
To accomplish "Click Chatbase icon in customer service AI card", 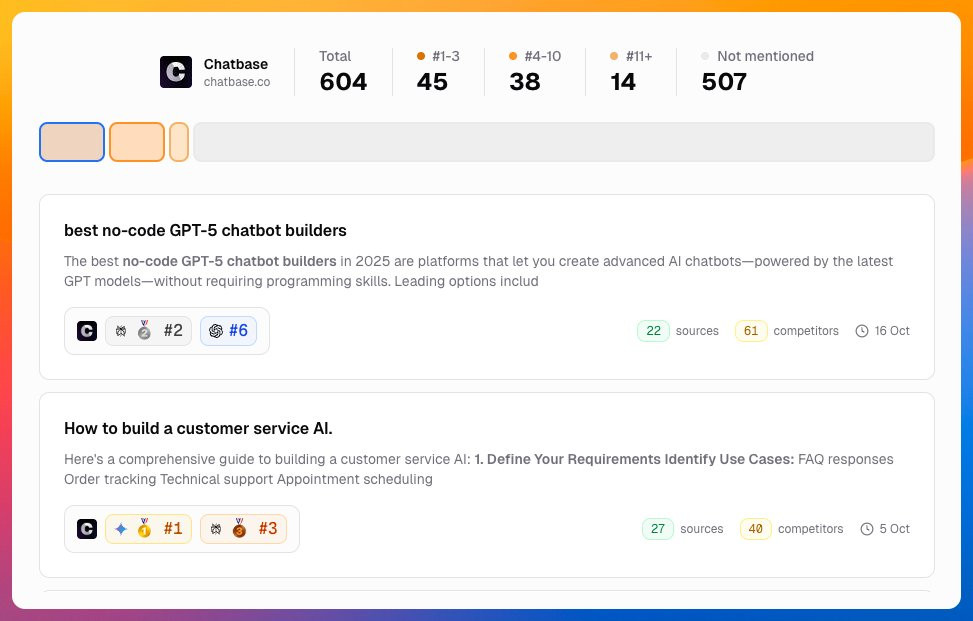I will click(87, 529).
